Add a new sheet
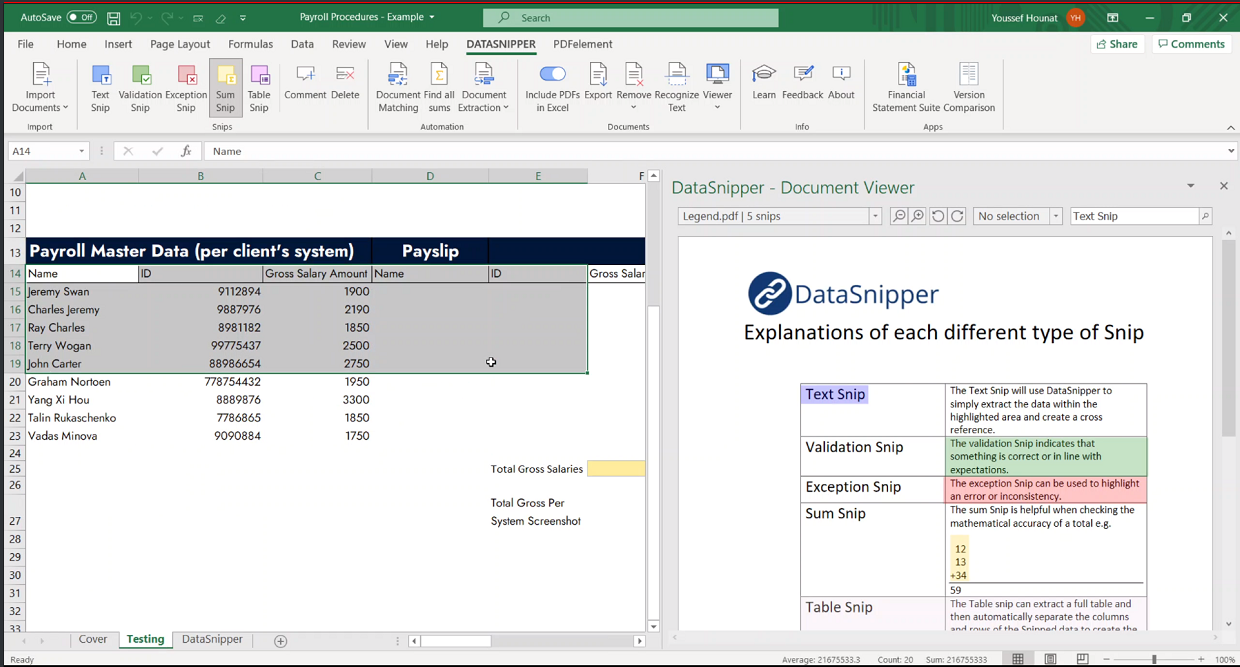Image resolution: width=1240 pixels, height=667 pixels. click(281, 641)
